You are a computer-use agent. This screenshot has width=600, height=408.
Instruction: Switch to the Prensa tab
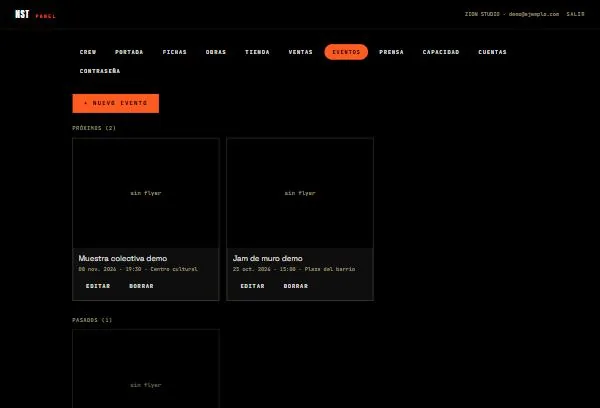391,52
